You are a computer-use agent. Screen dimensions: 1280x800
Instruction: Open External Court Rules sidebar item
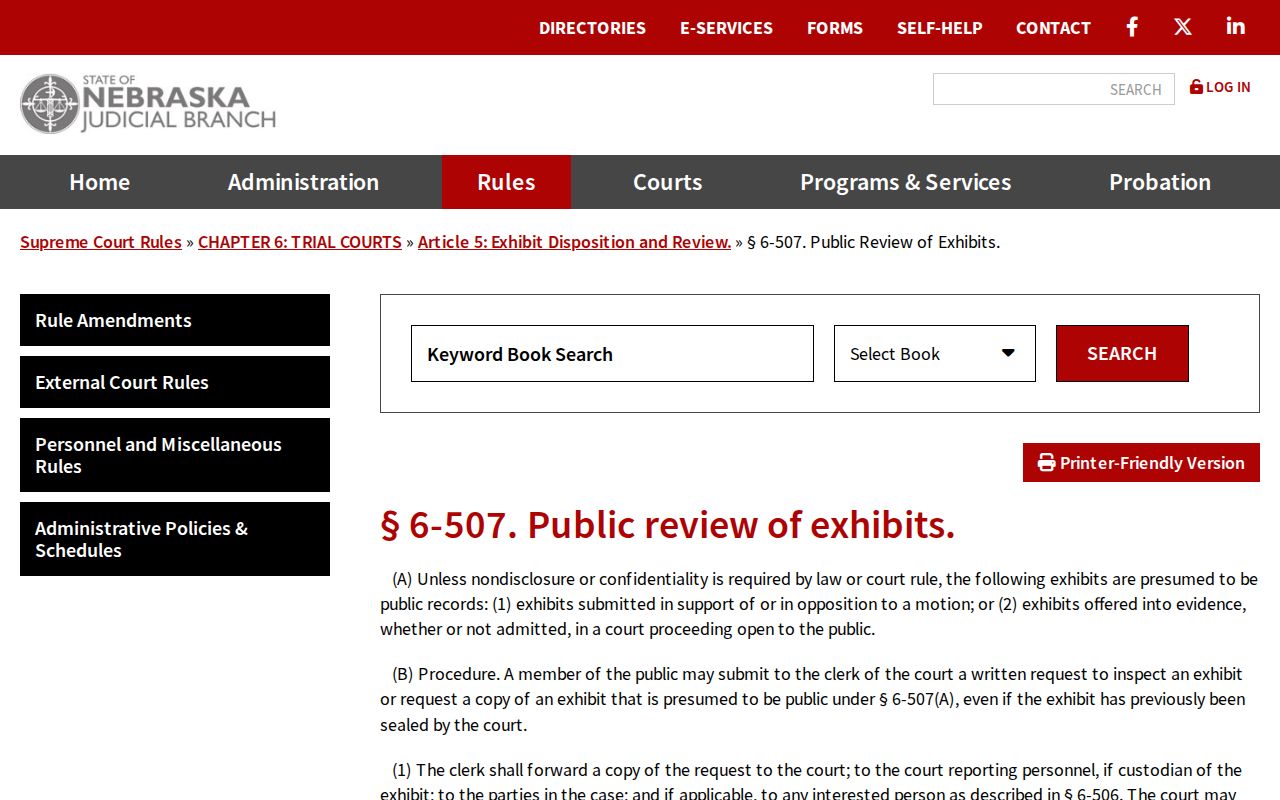pyautogui.click(x=175, y=382)
